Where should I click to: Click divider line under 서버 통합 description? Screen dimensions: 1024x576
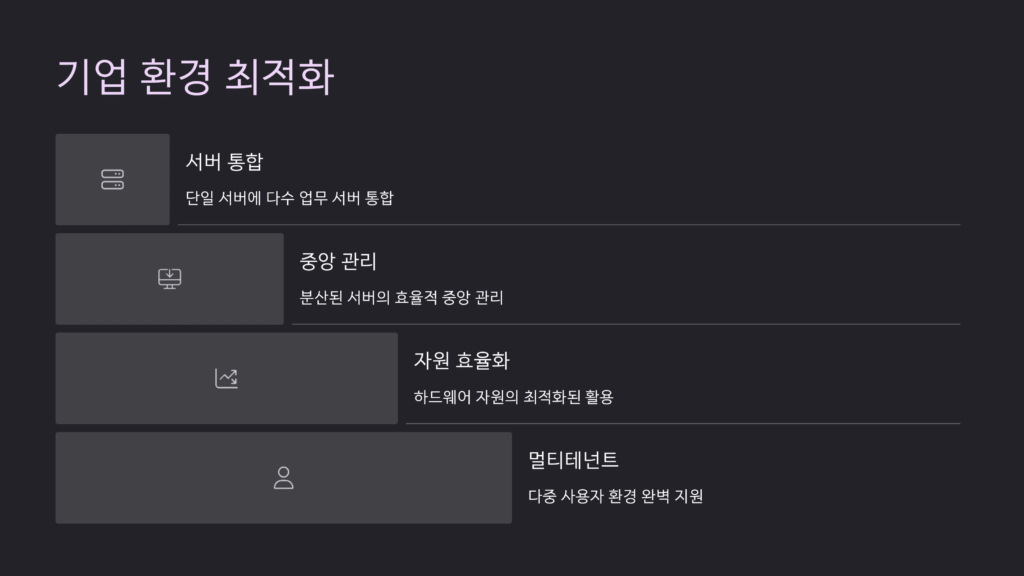[x=569, y=225]
